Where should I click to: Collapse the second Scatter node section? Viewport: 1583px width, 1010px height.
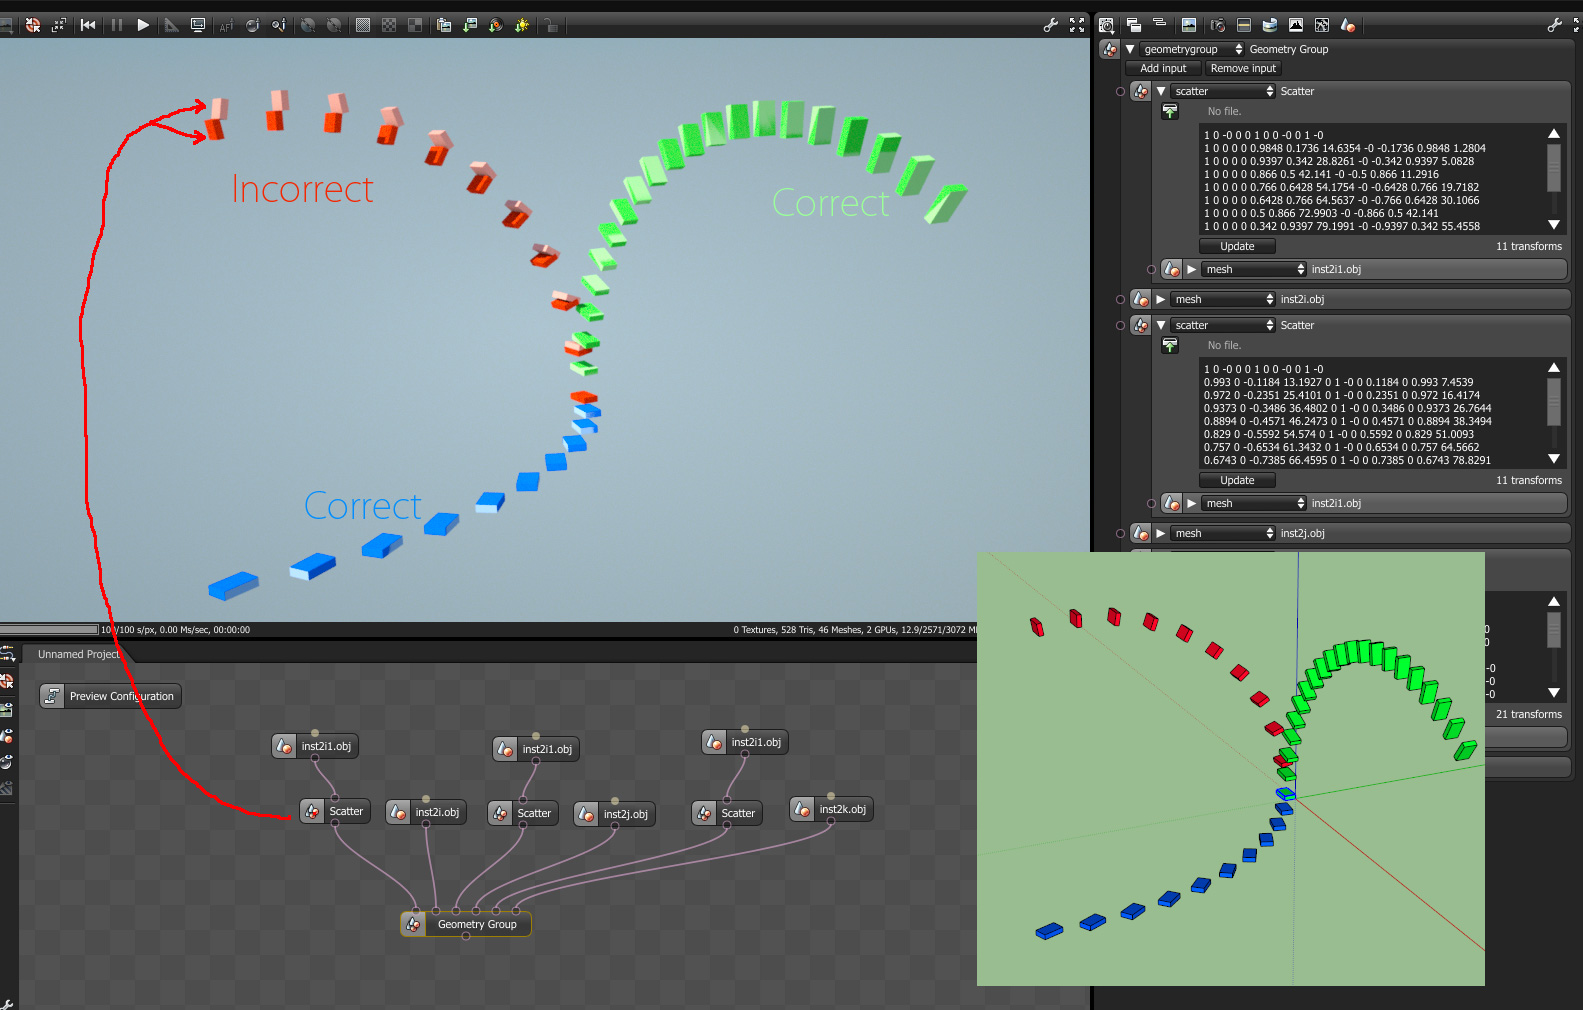coord(1161,325)
